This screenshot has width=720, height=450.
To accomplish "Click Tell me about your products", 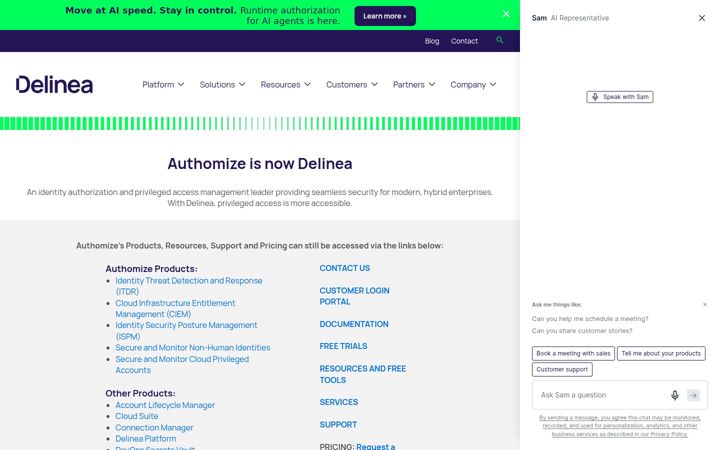I will 661,354.
